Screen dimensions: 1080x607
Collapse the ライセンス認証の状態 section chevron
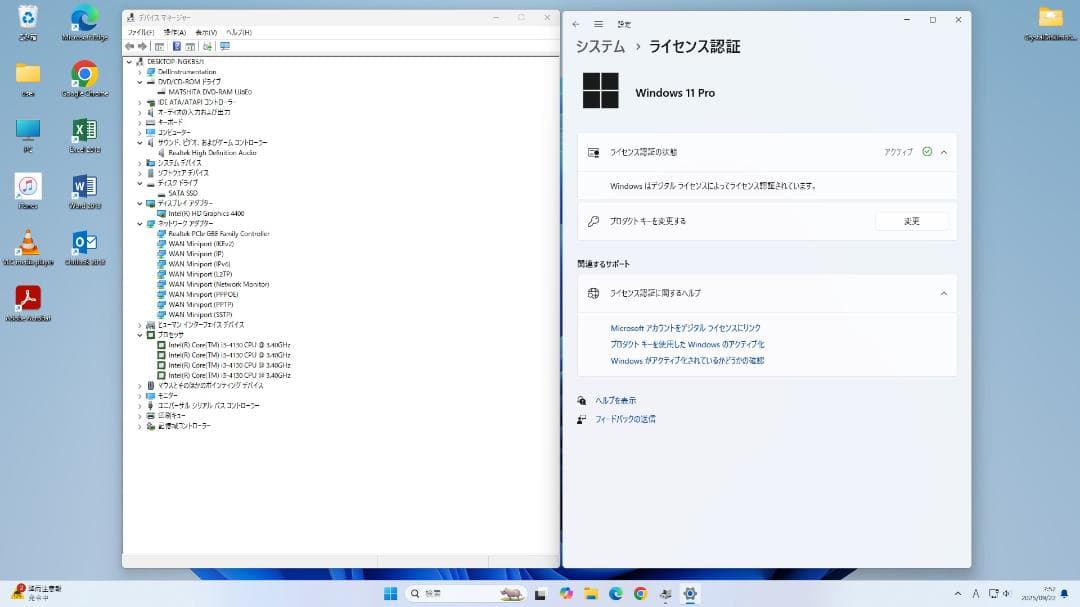tap(941, 152)
